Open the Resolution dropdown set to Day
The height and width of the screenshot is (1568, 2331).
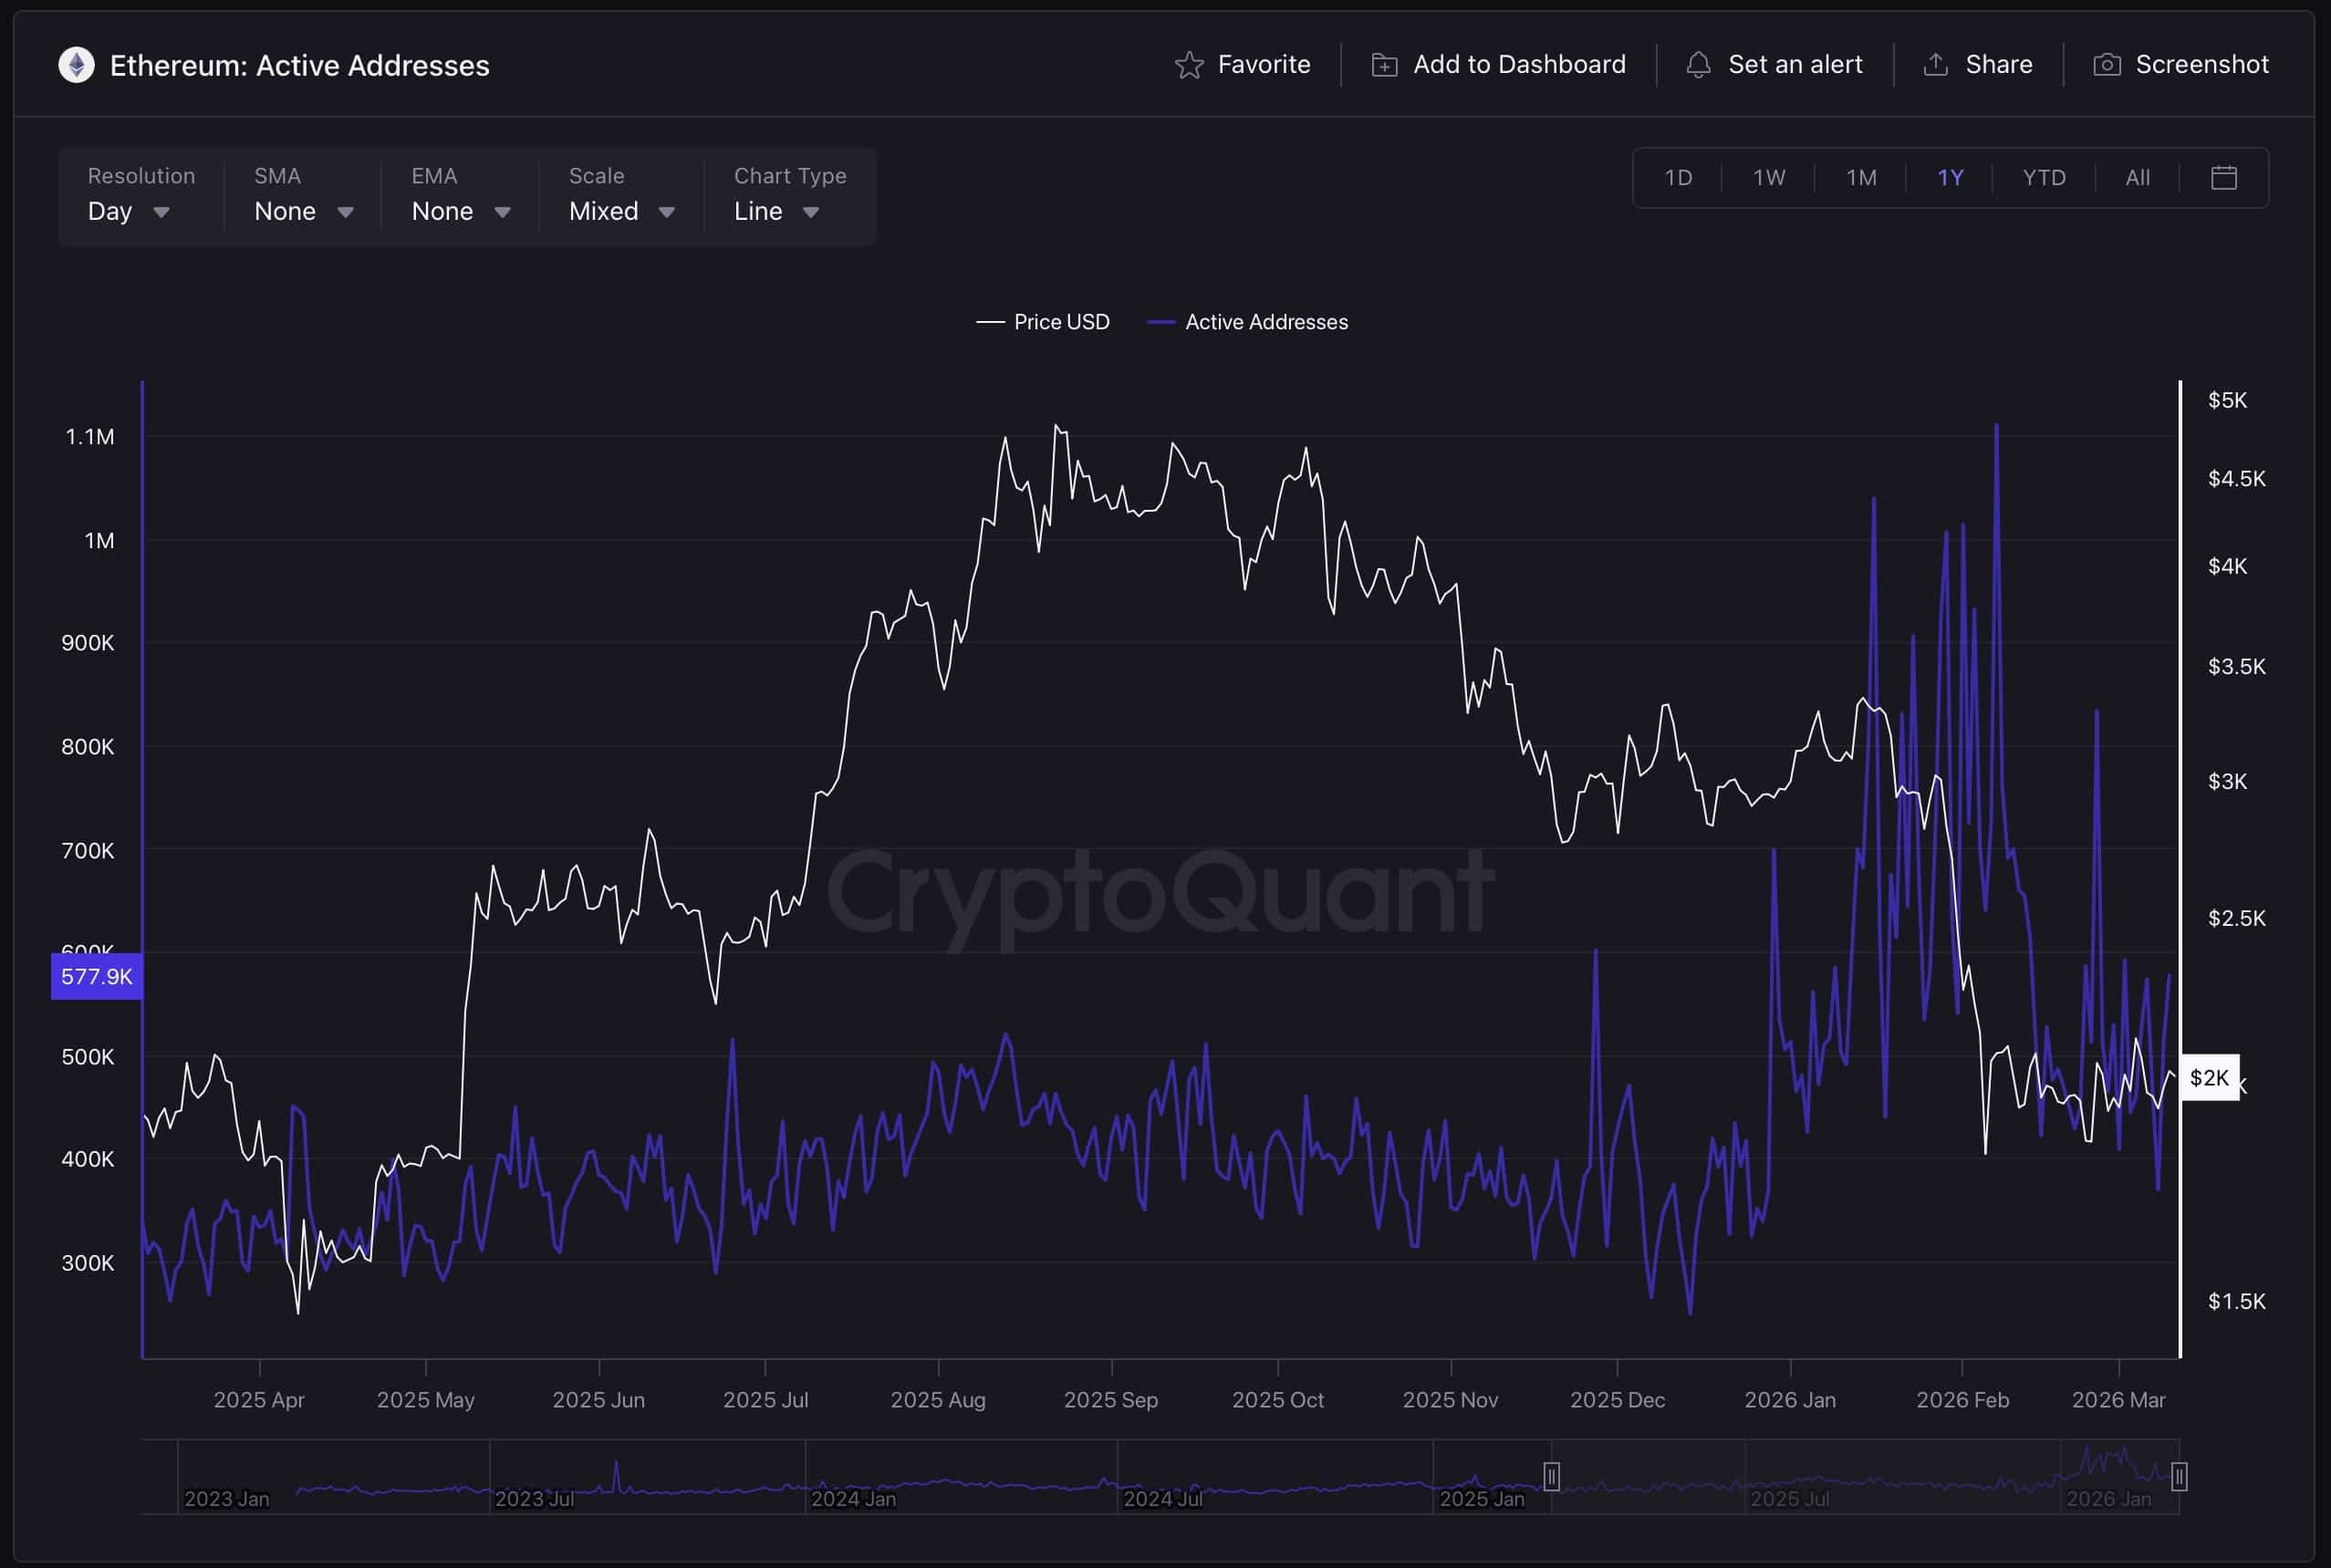pyautogui.click(x=128, y=211)
